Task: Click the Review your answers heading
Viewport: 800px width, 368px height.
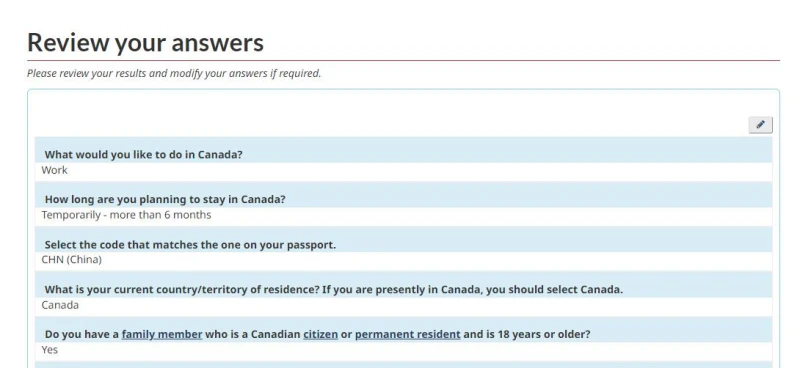Action: tap(145, 42)
